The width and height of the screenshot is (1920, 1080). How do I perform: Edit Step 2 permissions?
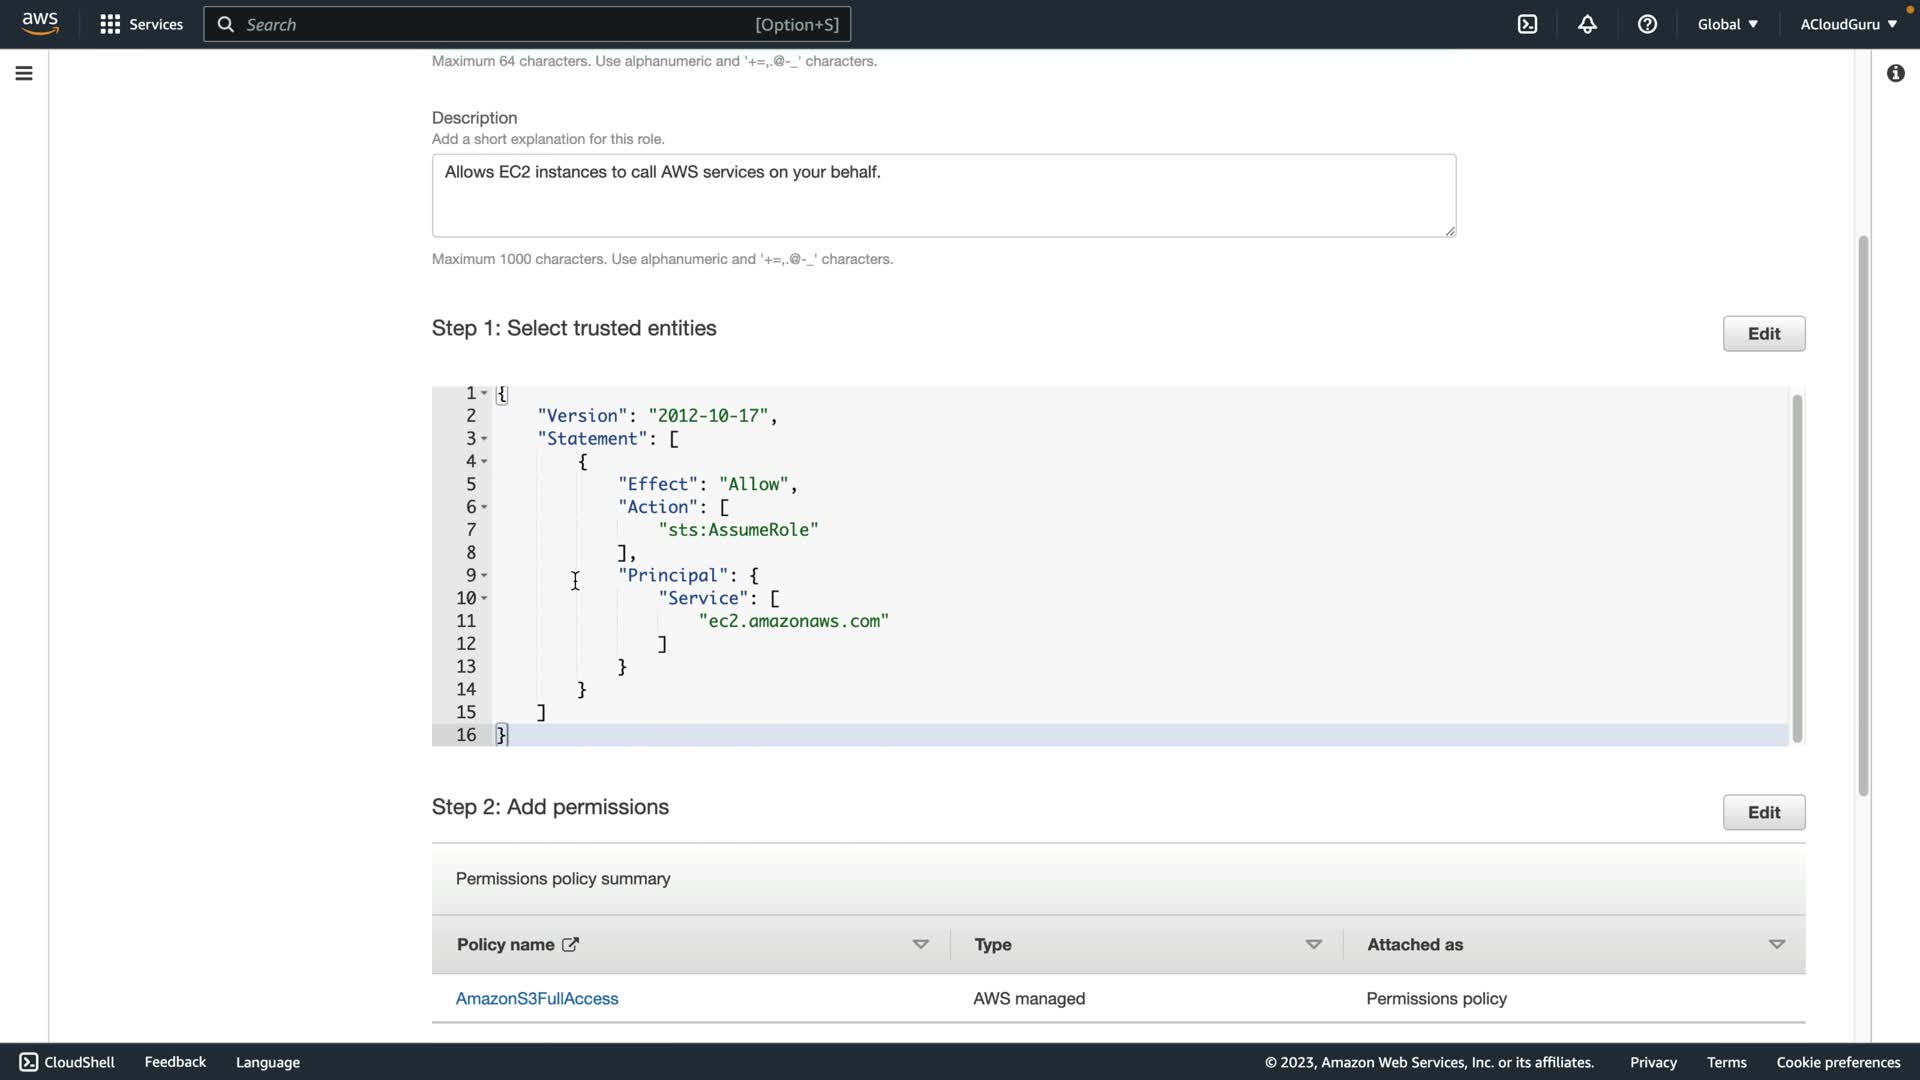click(x=1763, y=812)
